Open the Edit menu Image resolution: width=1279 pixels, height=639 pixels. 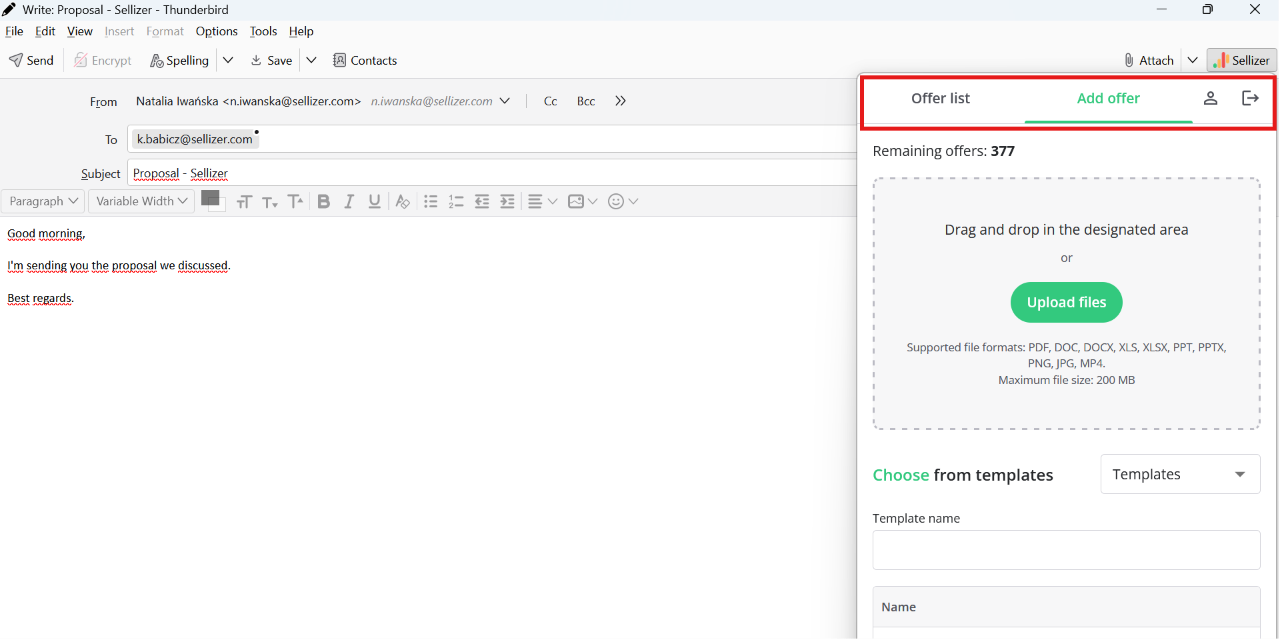(45, 31)
